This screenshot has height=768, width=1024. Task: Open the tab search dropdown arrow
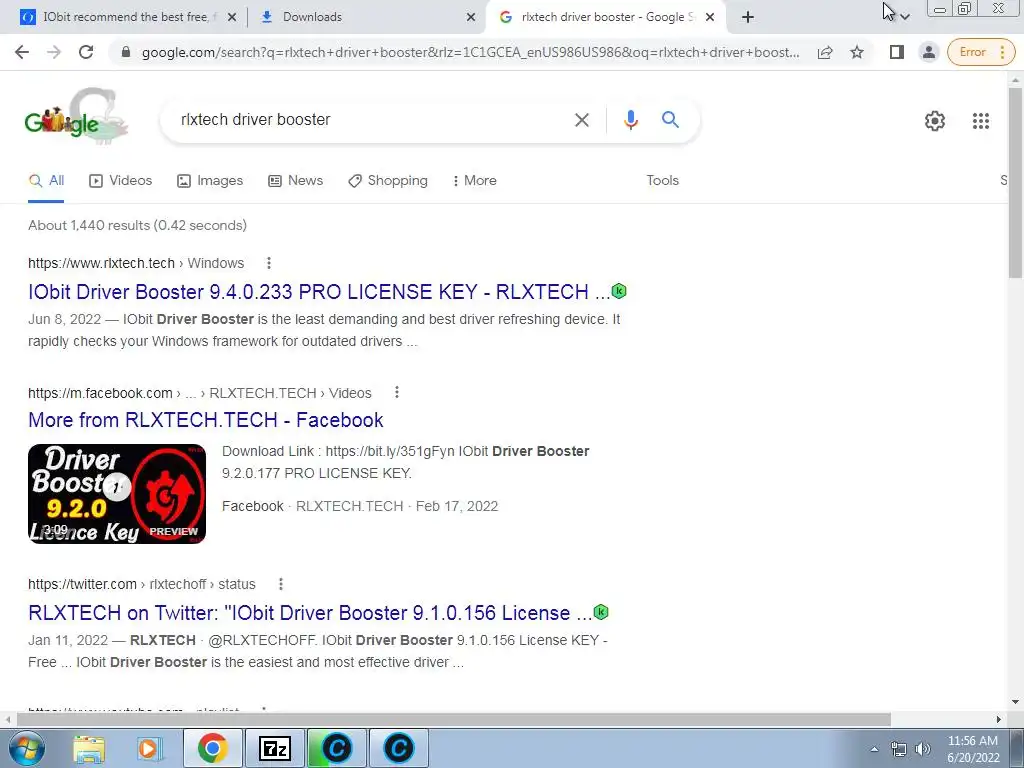point(904,17)
